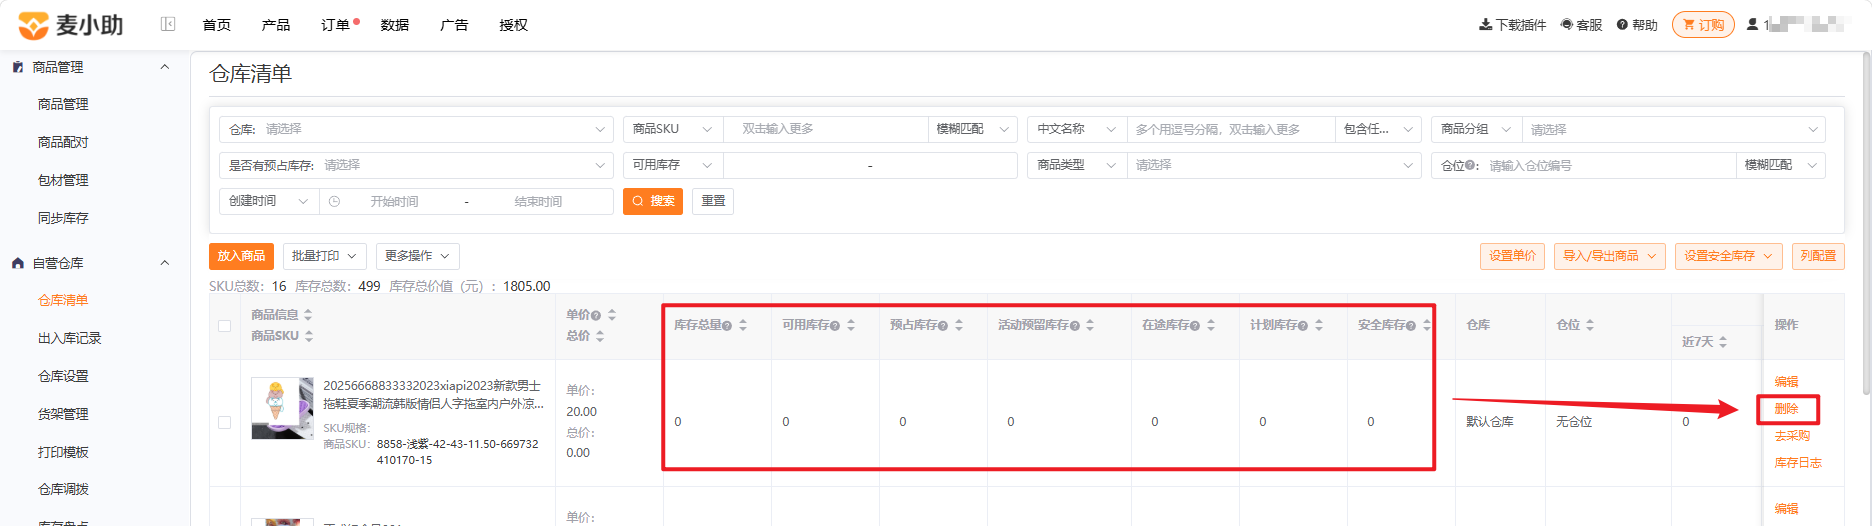Expand the 更多操作 dropdown
This screenshot has height=526, width=1872.
[418, 256]
